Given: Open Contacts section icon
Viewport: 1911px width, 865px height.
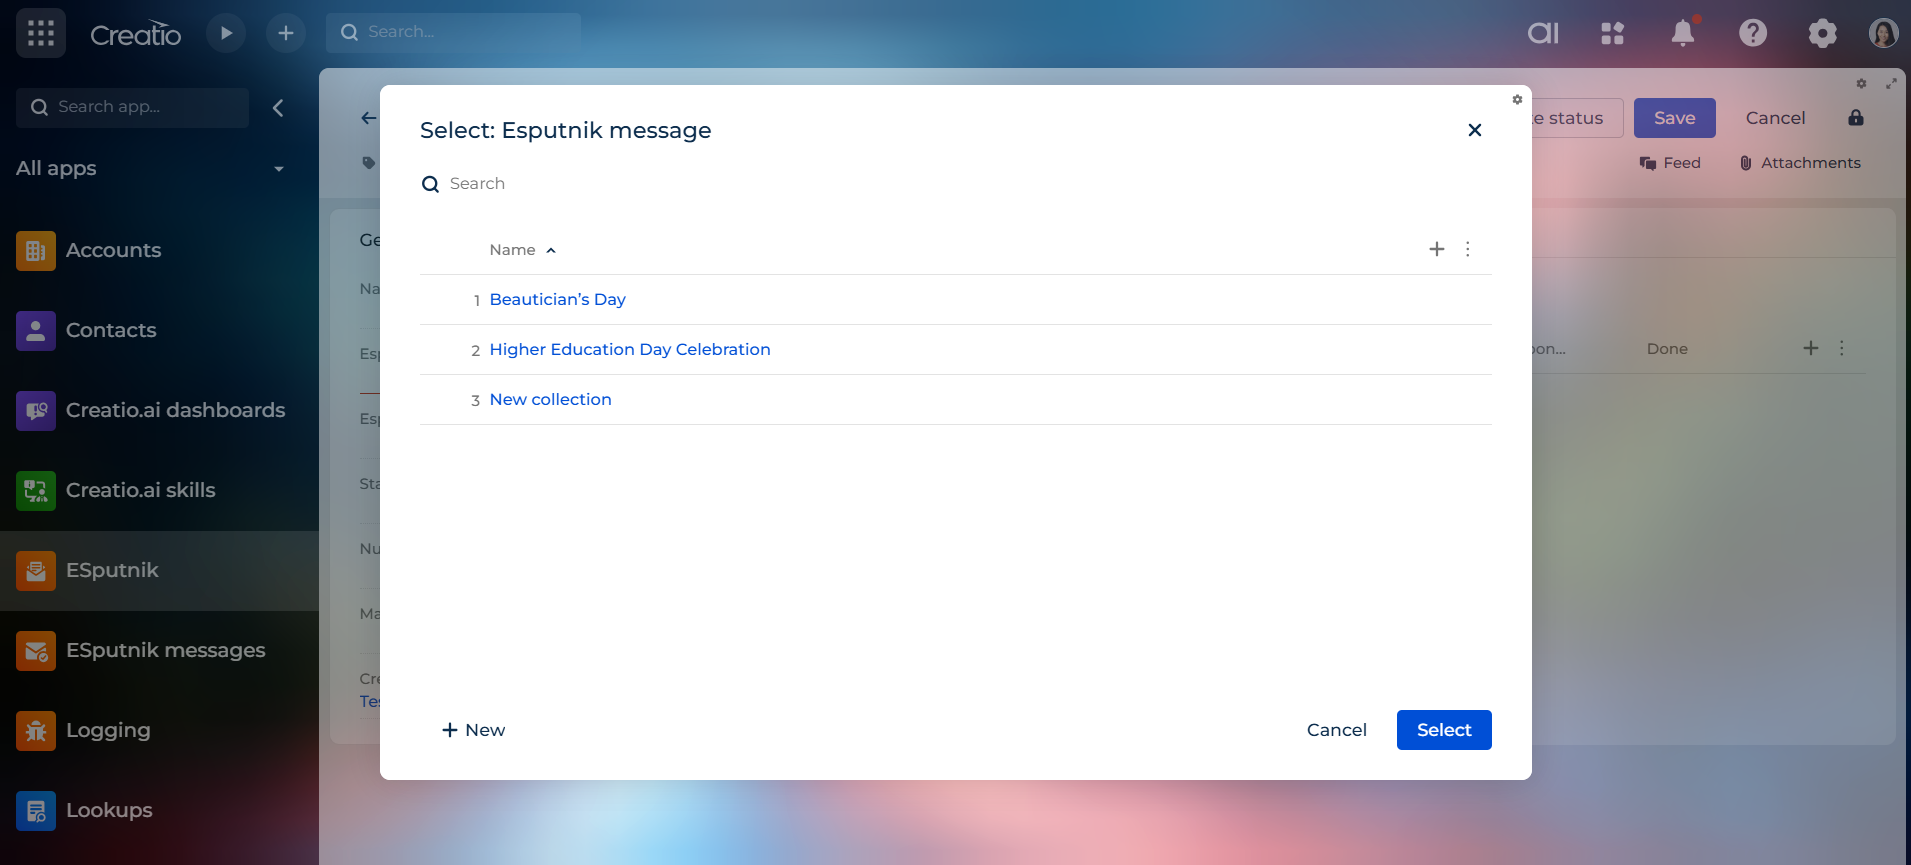Looking at the screenshot, I should (x=36, y=330).
